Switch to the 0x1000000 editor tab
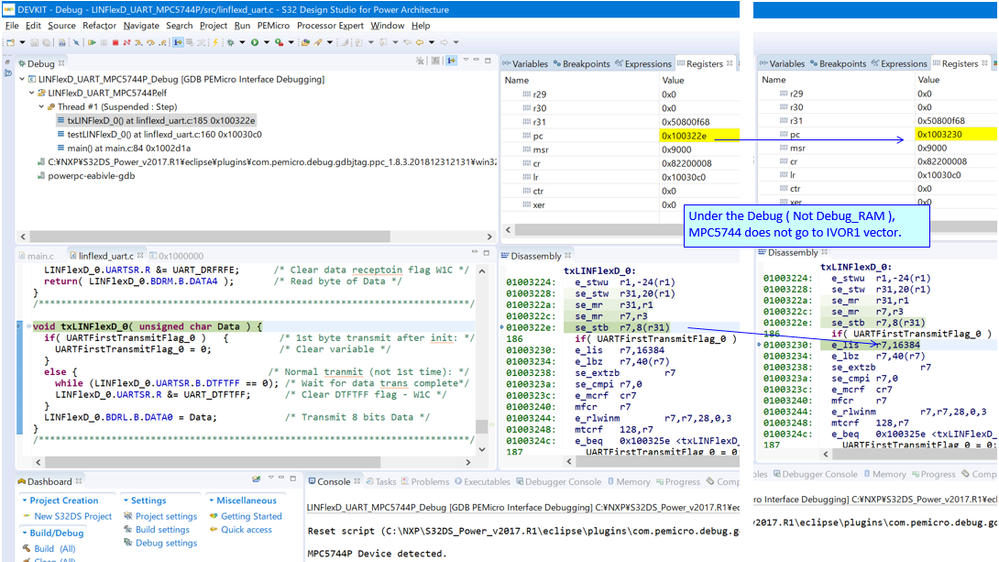The height and width of the screenshot is (562, 999). tap(176, 256)
